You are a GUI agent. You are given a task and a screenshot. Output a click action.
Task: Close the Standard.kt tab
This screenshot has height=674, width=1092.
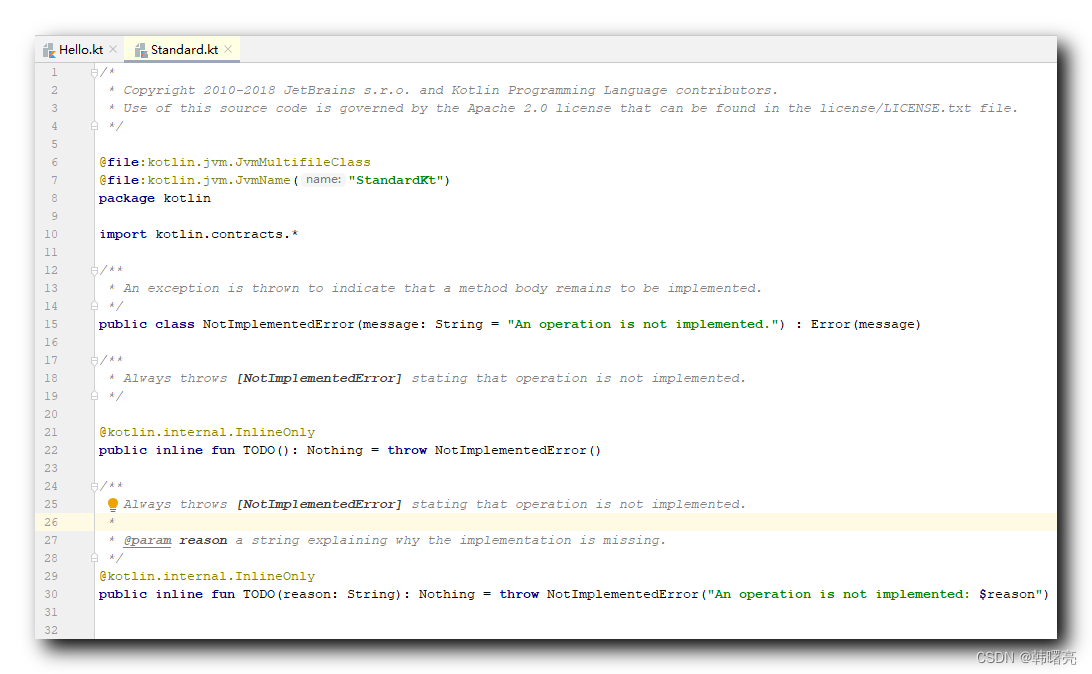click(228, 49)
